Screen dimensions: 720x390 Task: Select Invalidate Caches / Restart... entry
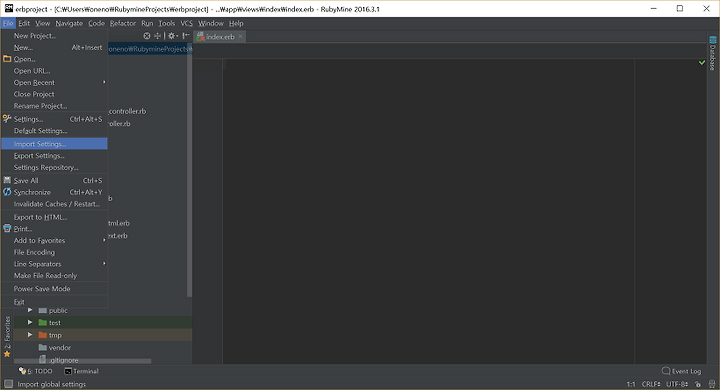54,204
